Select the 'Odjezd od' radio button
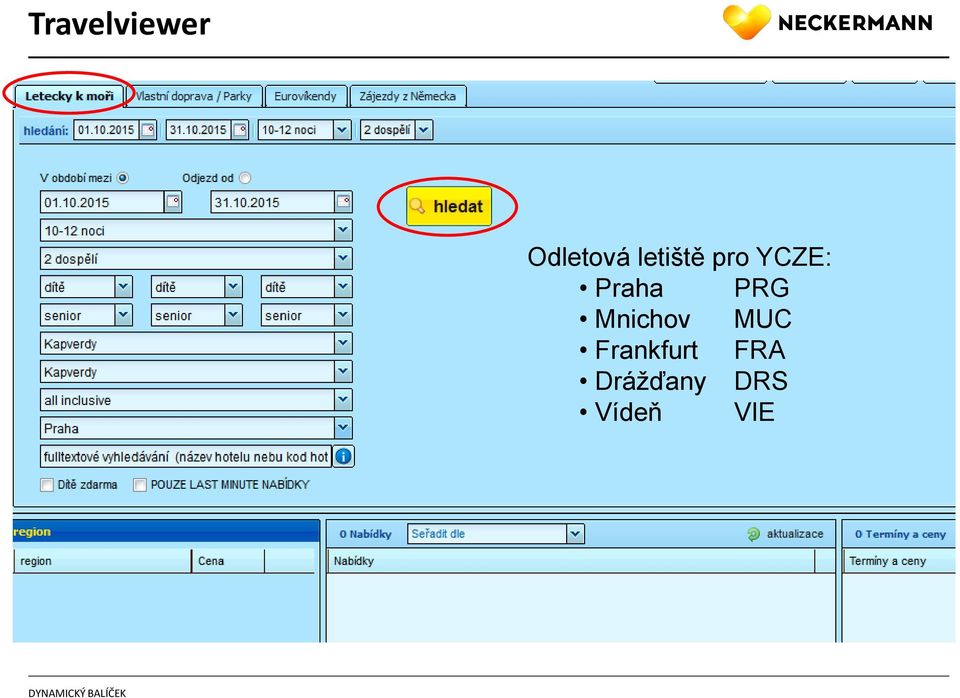The image size is (960, 698). coord(245,178)
